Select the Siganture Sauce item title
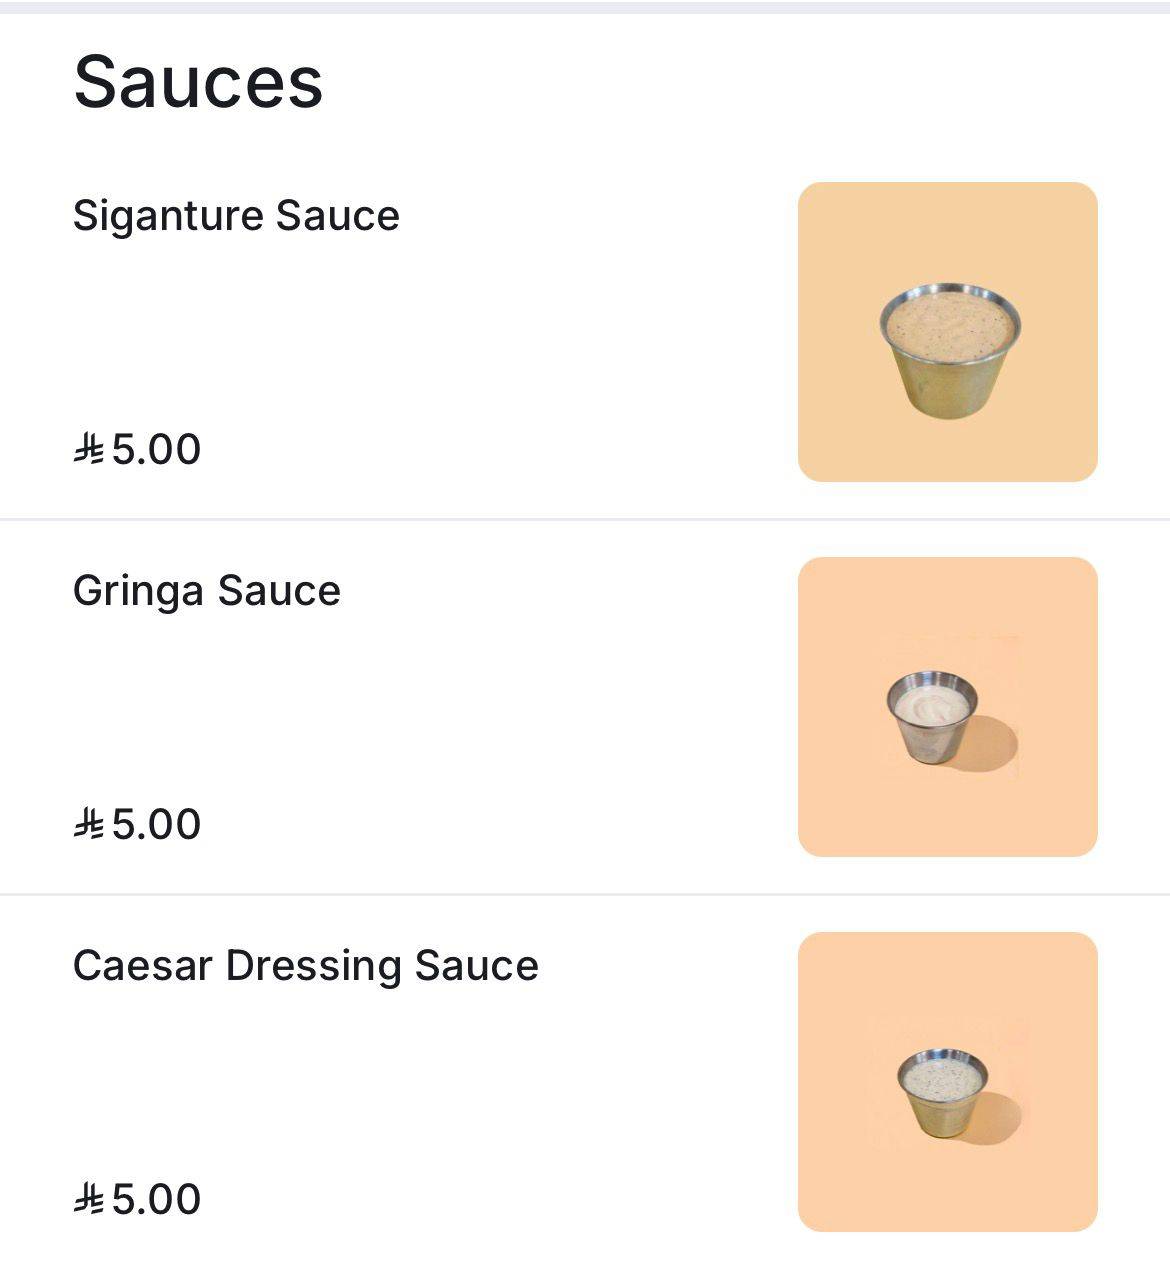 [236, 215]
